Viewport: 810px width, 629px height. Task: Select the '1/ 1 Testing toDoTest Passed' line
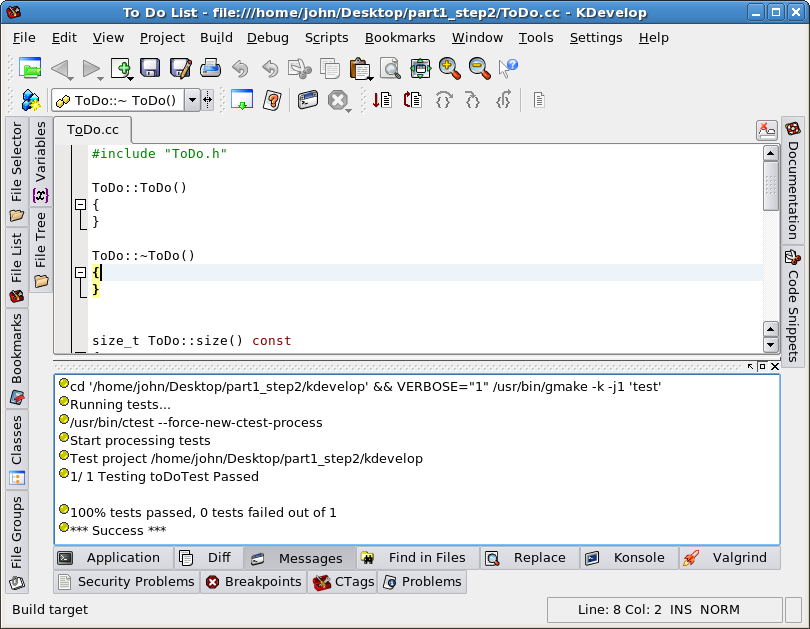click(164, 476)
